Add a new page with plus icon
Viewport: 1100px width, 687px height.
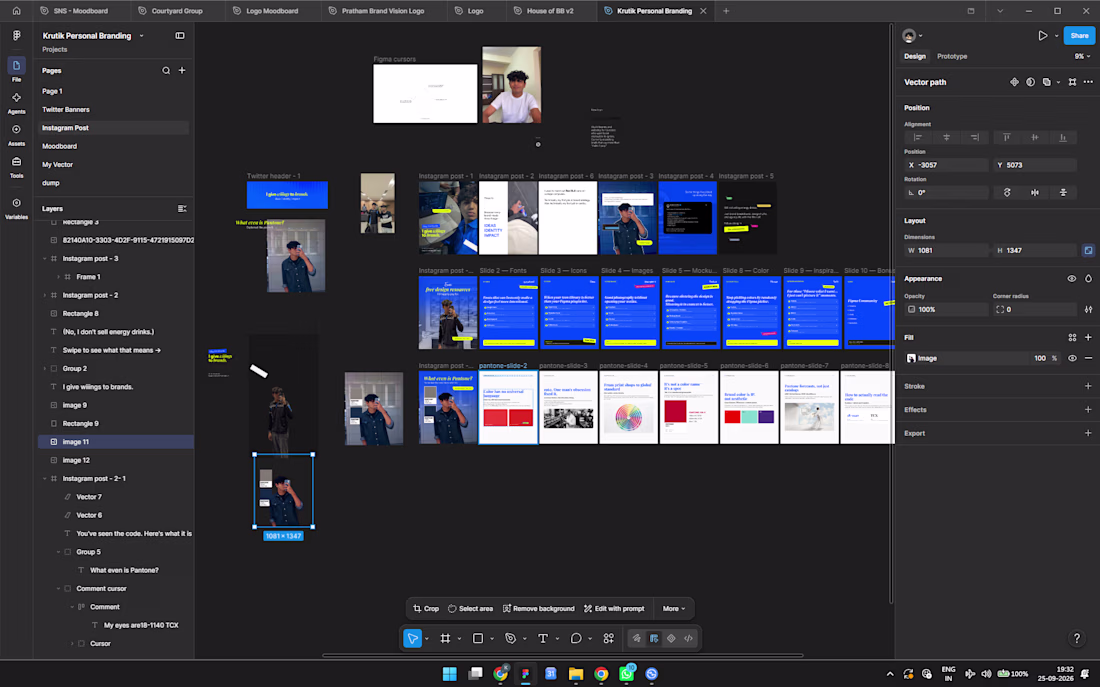tap(182, 70)
